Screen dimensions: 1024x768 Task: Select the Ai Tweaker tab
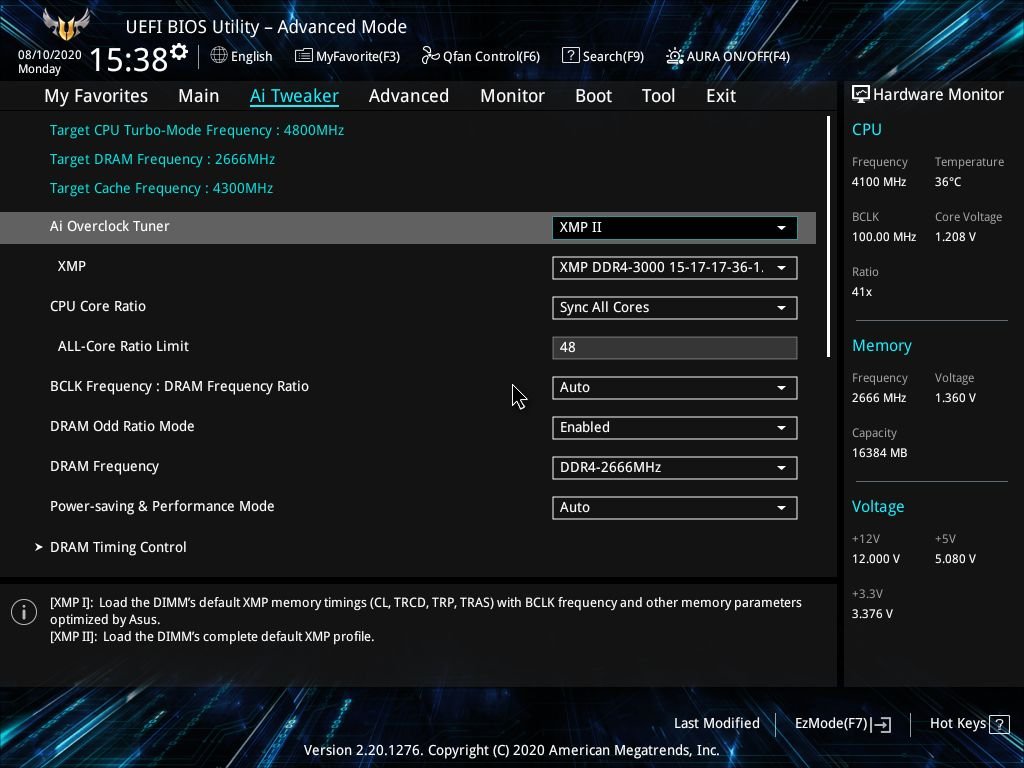point(294,96)
